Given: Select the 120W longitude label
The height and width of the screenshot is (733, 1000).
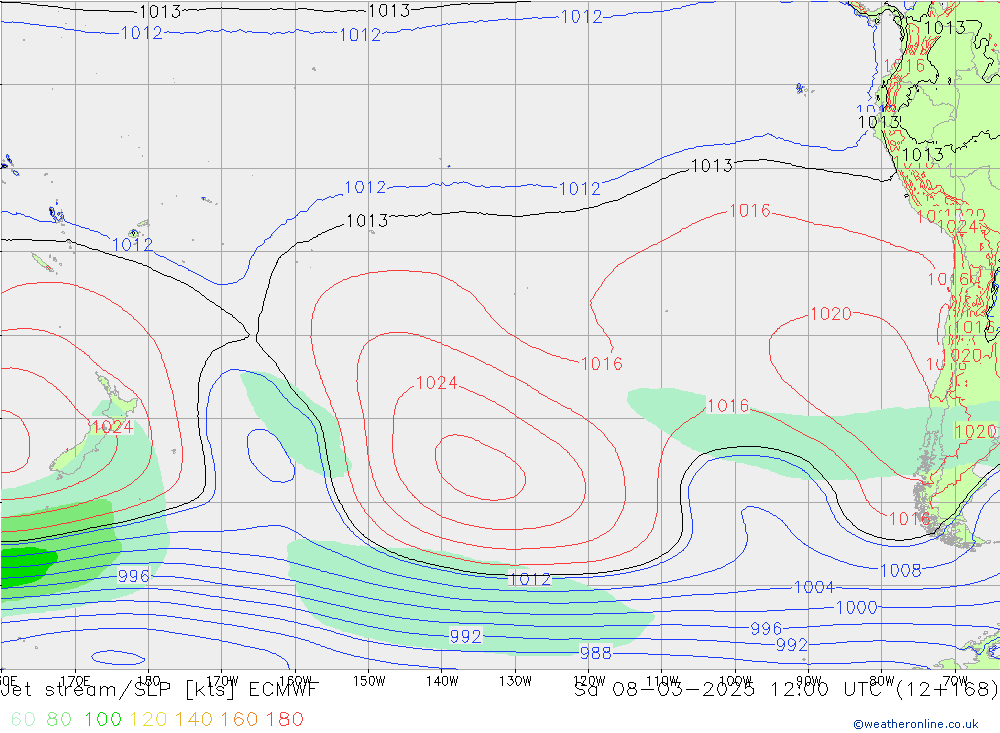Looking at the screenshot, I should (589, 681).
